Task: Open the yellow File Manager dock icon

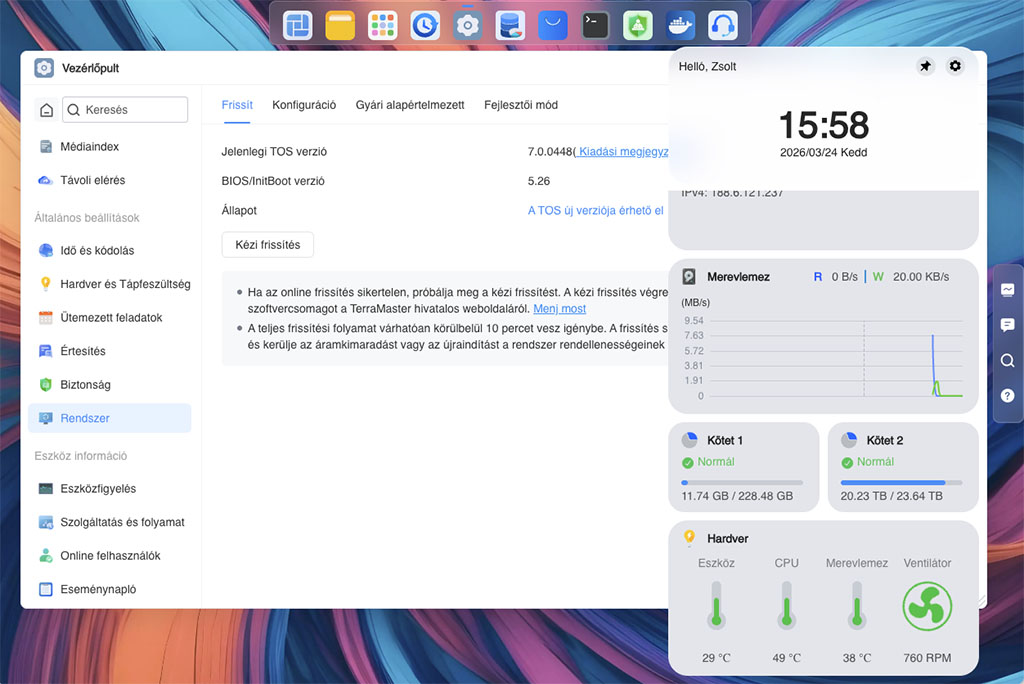Action: (340, 25)
